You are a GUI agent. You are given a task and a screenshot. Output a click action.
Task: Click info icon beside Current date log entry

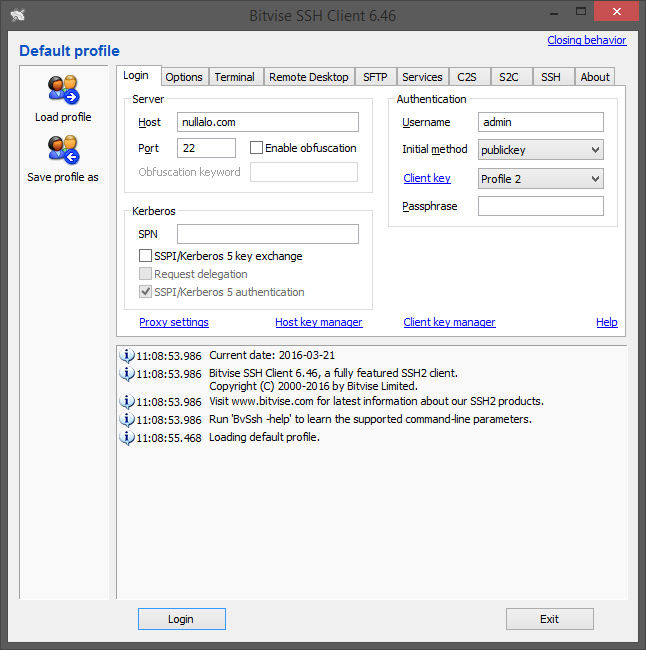[127, 355]
